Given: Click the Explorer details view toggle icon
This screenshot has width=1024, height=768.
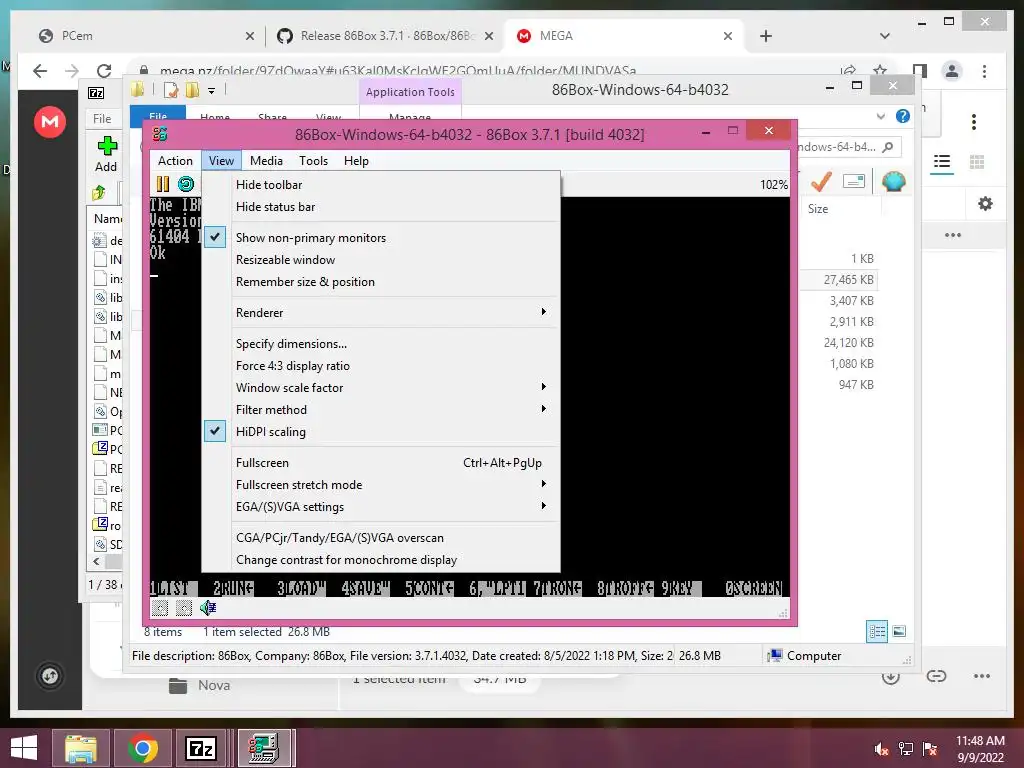Looking at the screenshot, I should pyautogui.click(x=877, y=632).
